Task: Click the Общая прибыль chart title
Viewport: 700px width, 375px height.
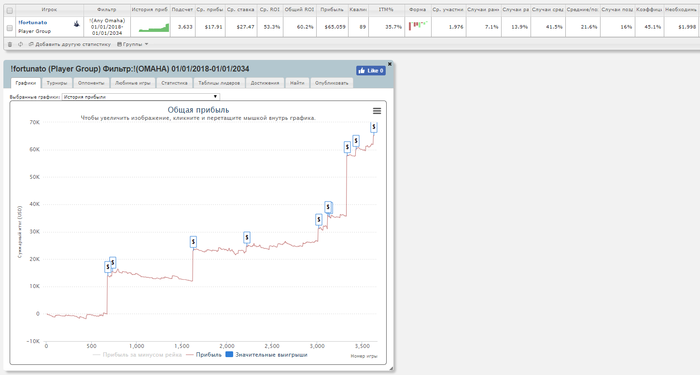Action: [198, 110]
